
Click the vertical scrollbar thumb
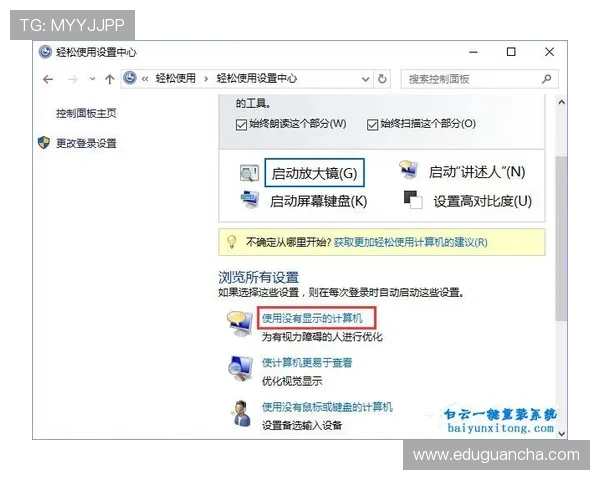tap(561, 238)
